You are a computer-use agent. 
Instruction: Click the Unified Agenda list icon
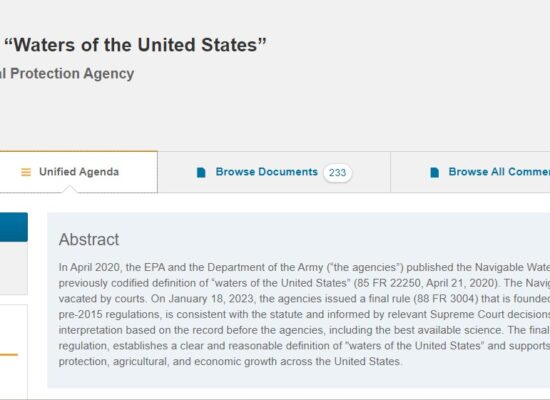(26, 172)
